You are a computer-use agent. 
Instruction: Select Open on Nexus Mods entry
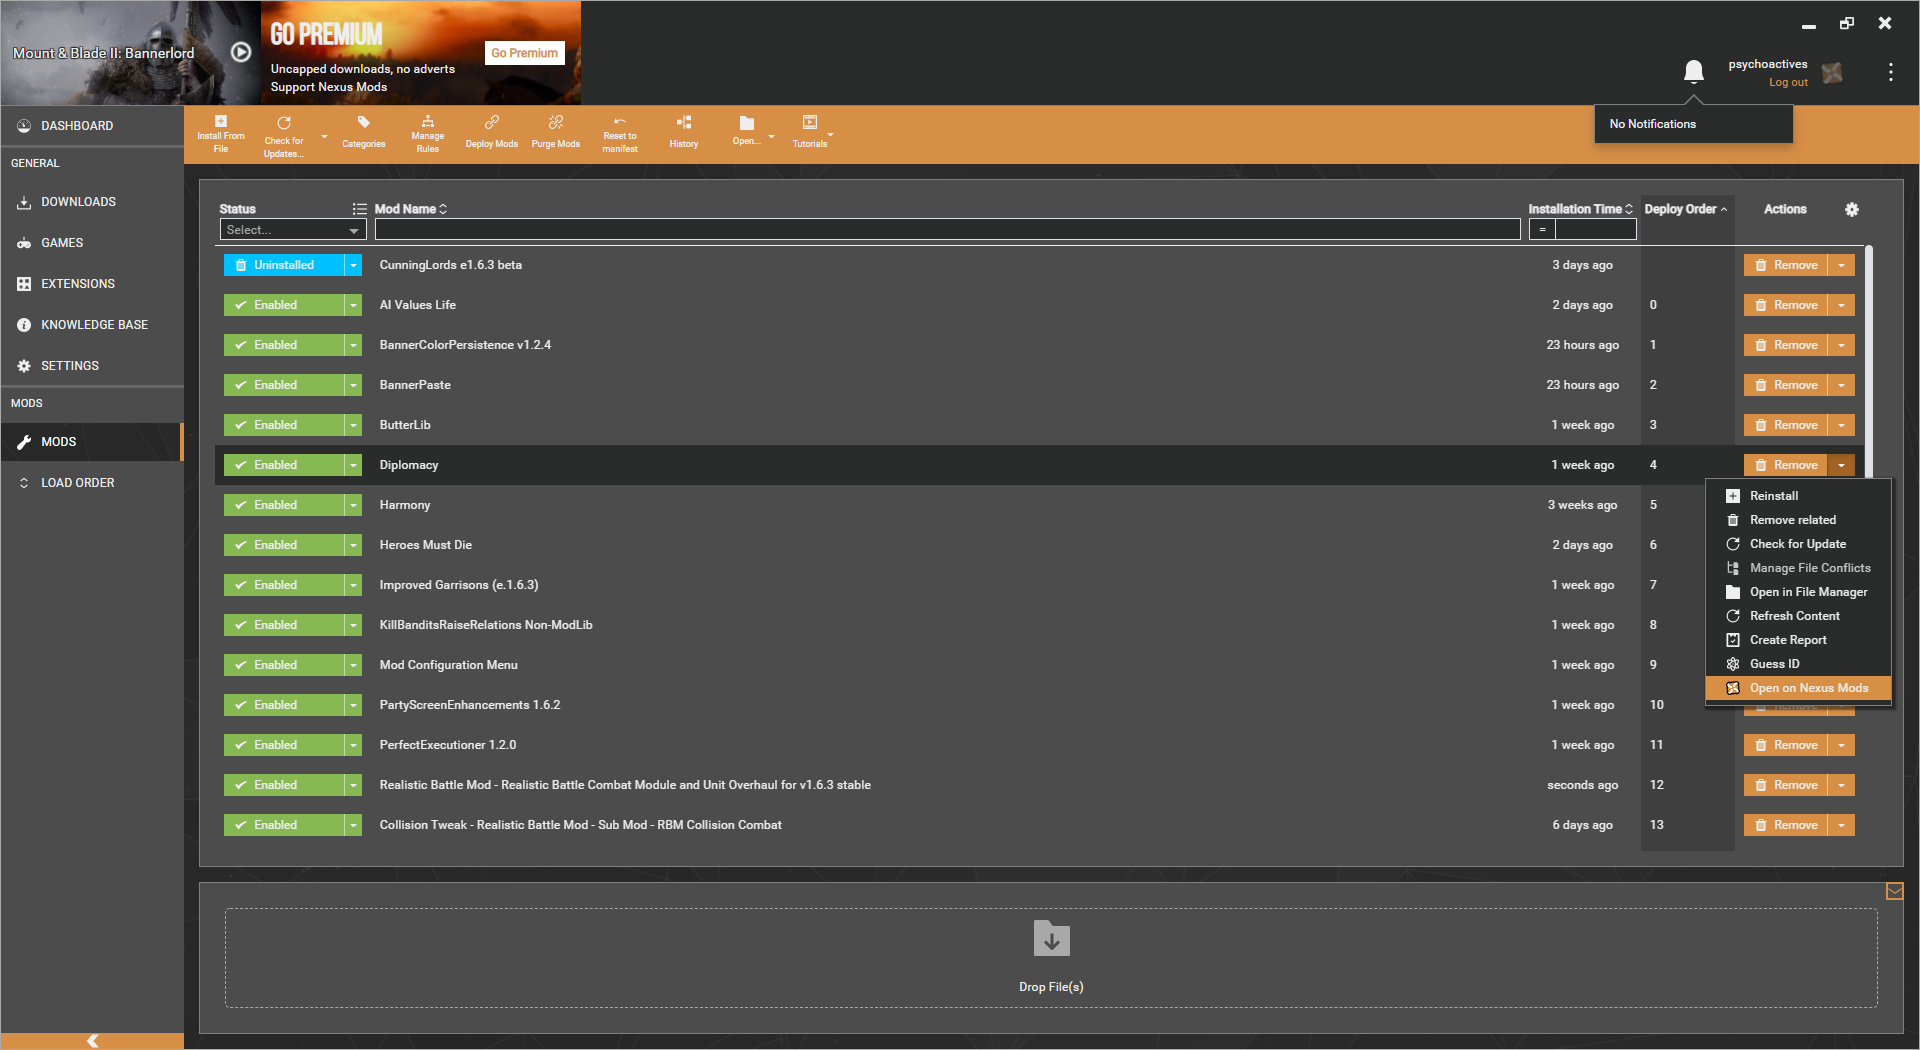click(1798, 688)
